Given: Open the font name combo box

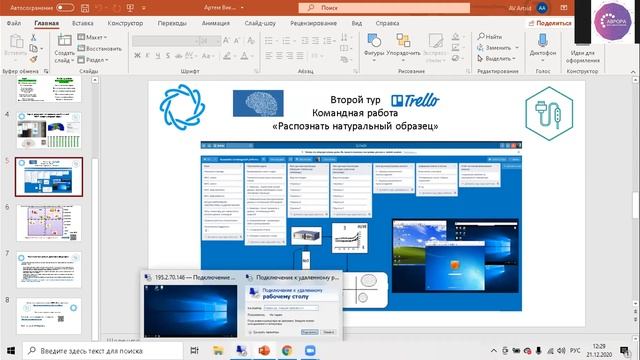Looking at the screenshot, I should [x=165, y=41].
